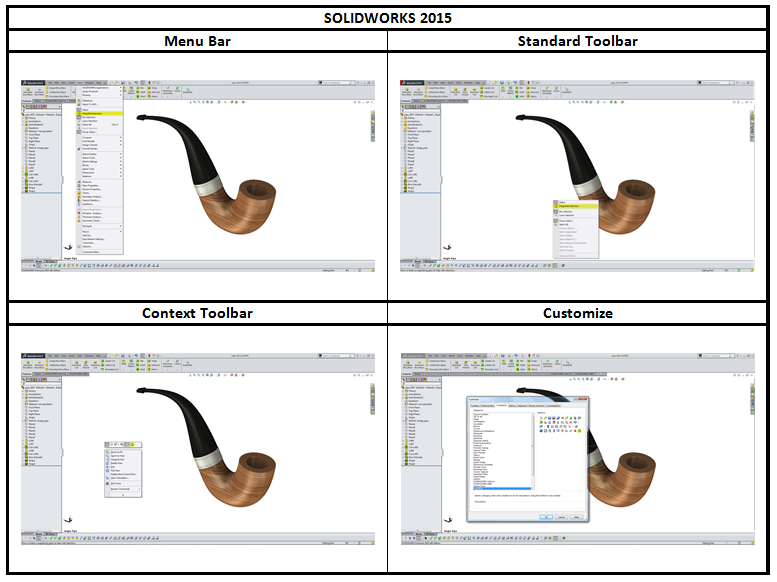Click Linear Pattern in the Standard Toolbar screenshot
The height and width of the screenshot is (582, 777).
click(x=510, y=90)
